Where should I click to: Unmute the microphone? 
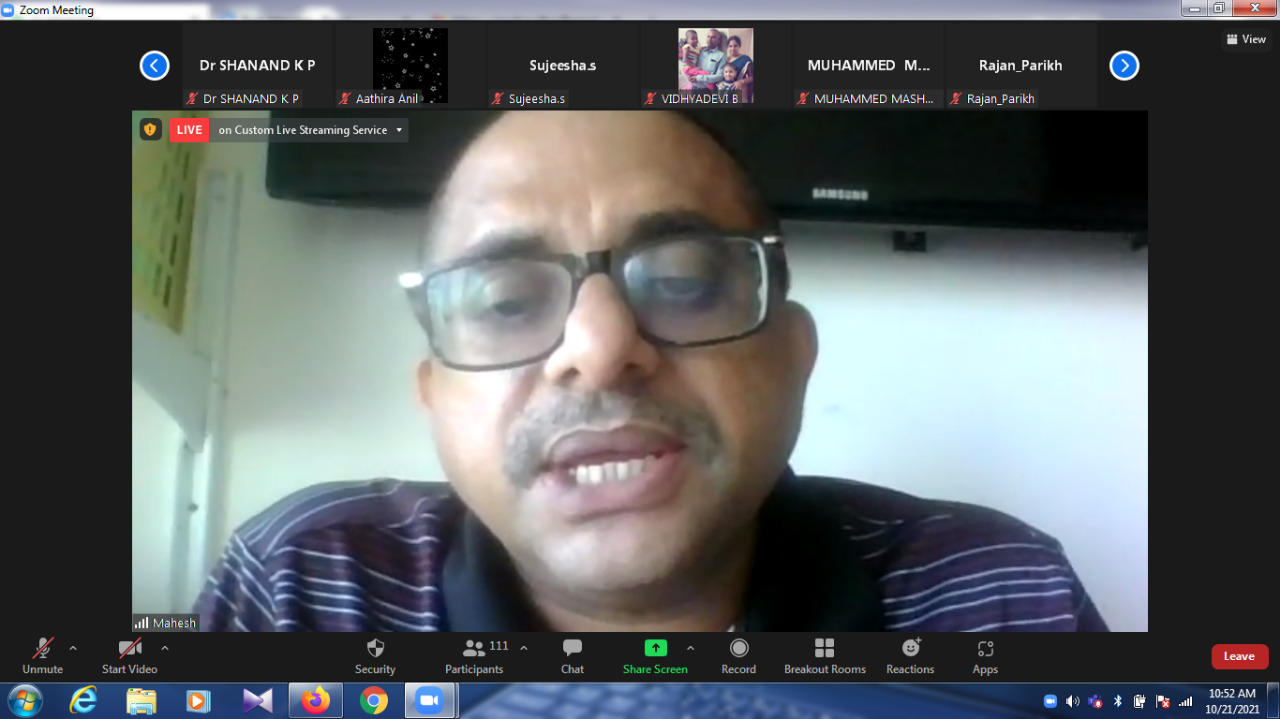point(42,656)
